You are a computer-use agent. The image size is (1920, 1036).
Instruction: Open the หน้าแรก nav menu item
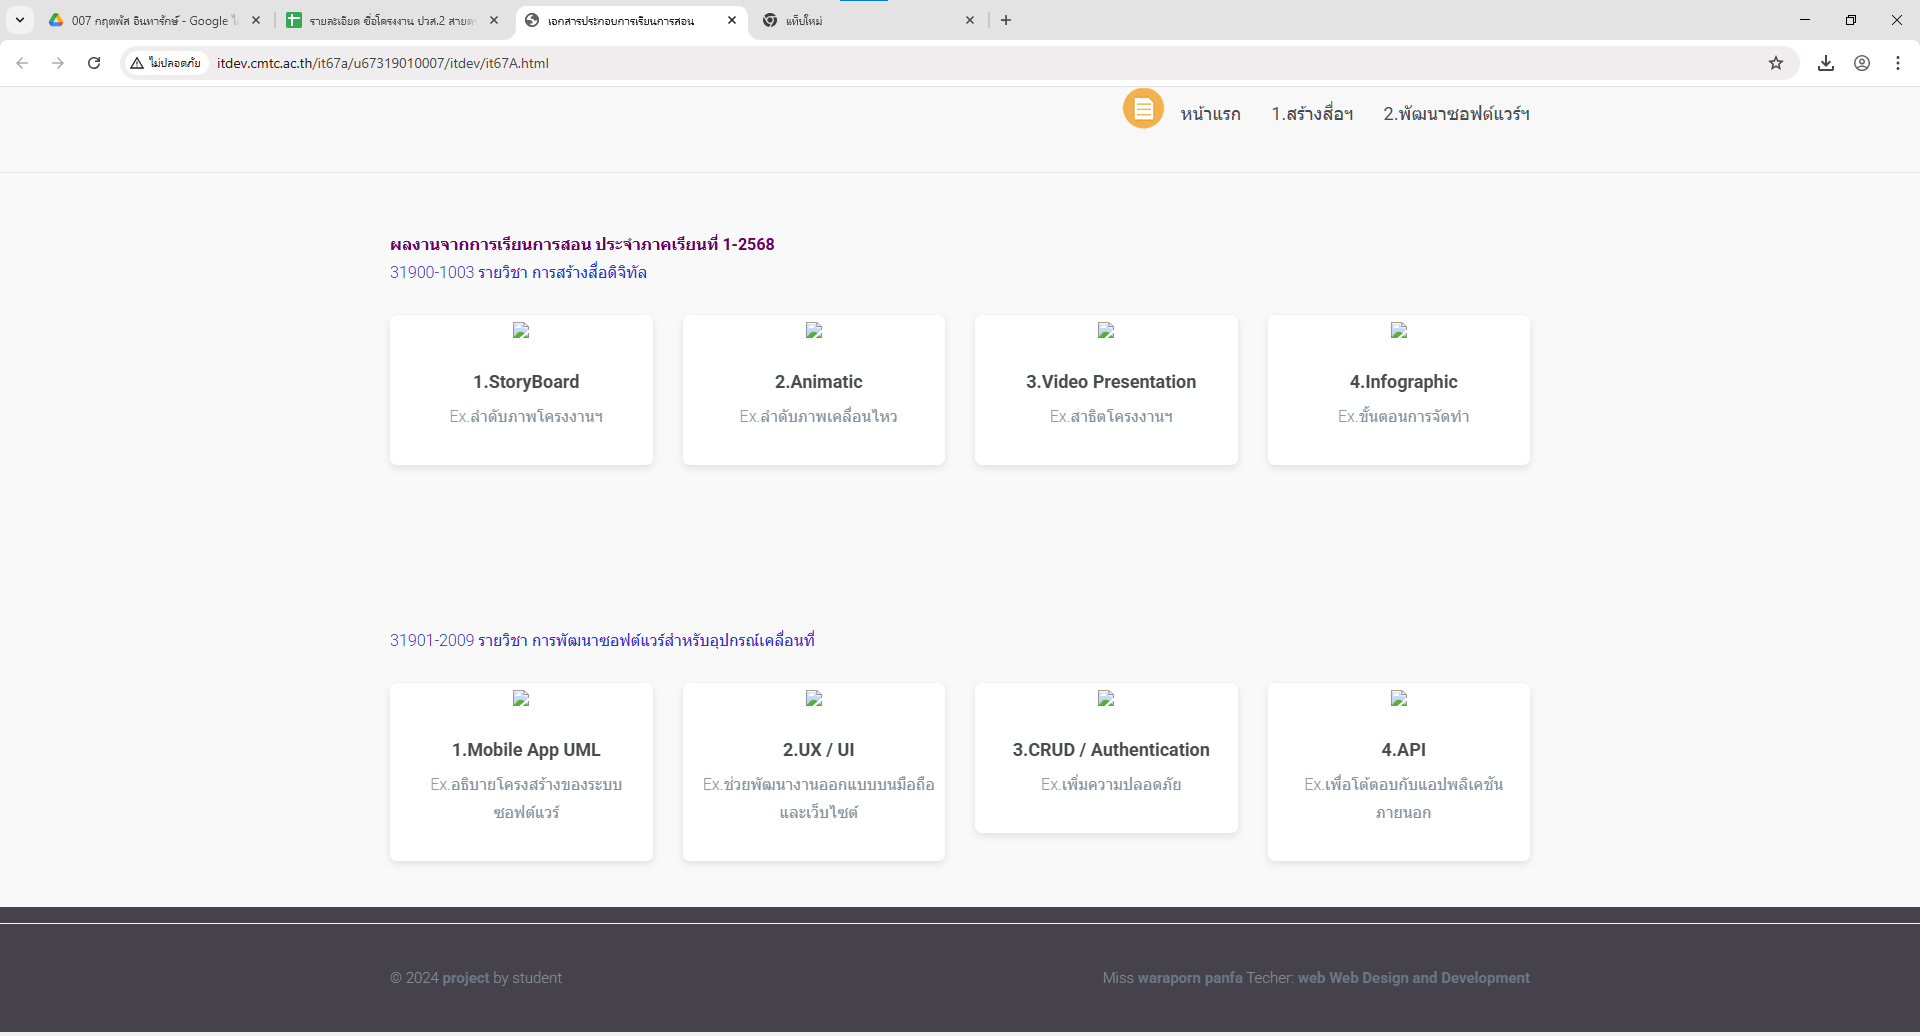point(1210,114)
